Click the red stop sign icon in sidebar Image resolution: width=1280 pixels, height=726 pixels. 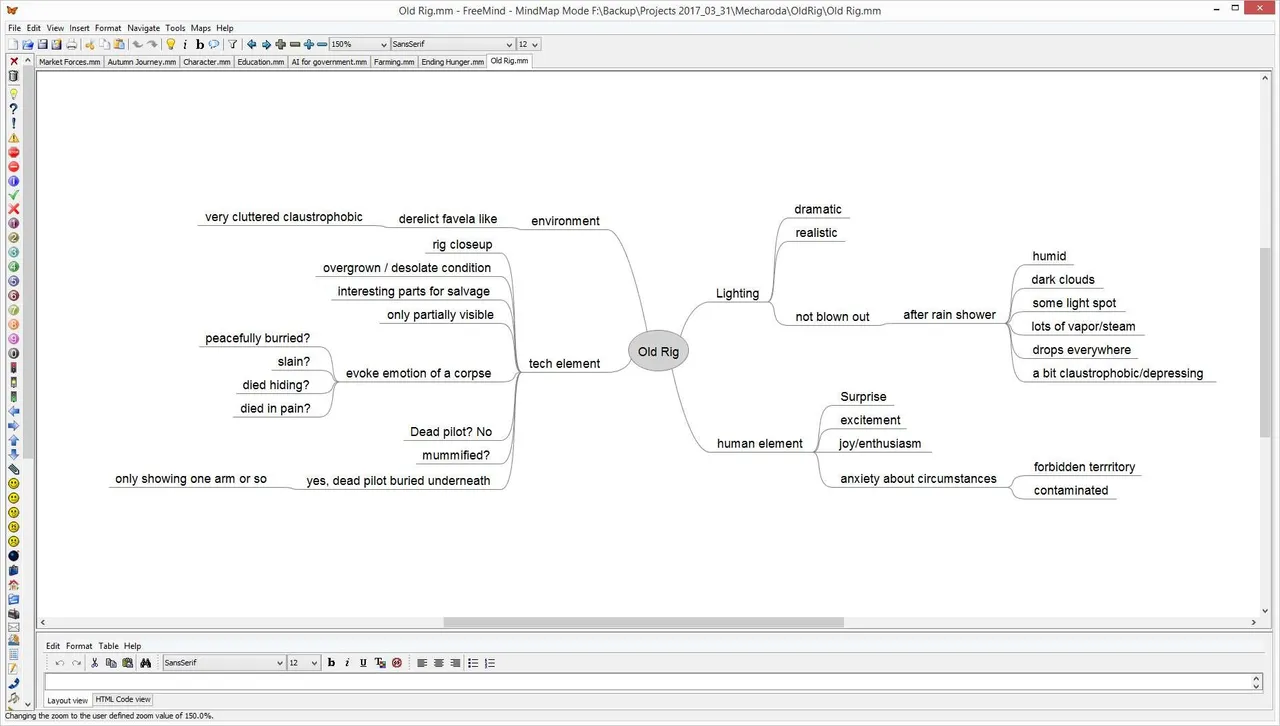(x=13, y=152)
